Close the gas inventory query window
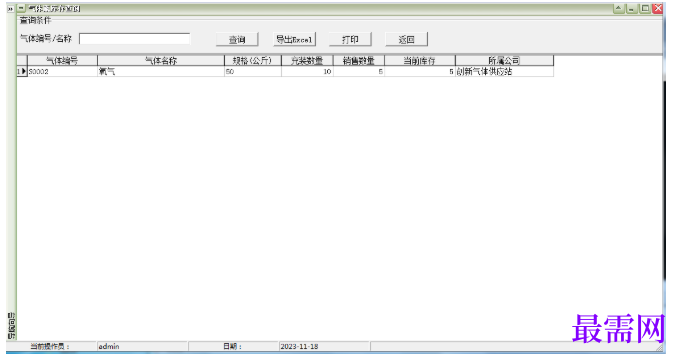 click(x=657, y=8)
